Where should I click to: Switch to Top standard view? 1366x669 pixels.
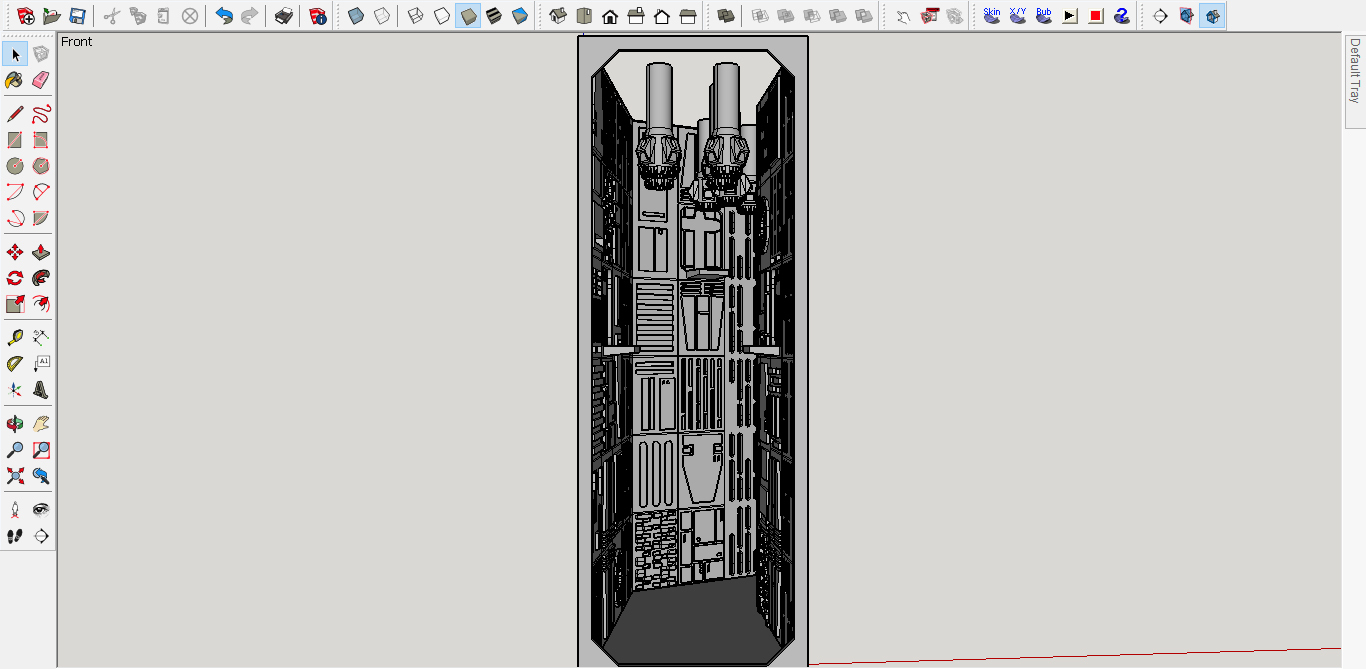click(584, 16)
